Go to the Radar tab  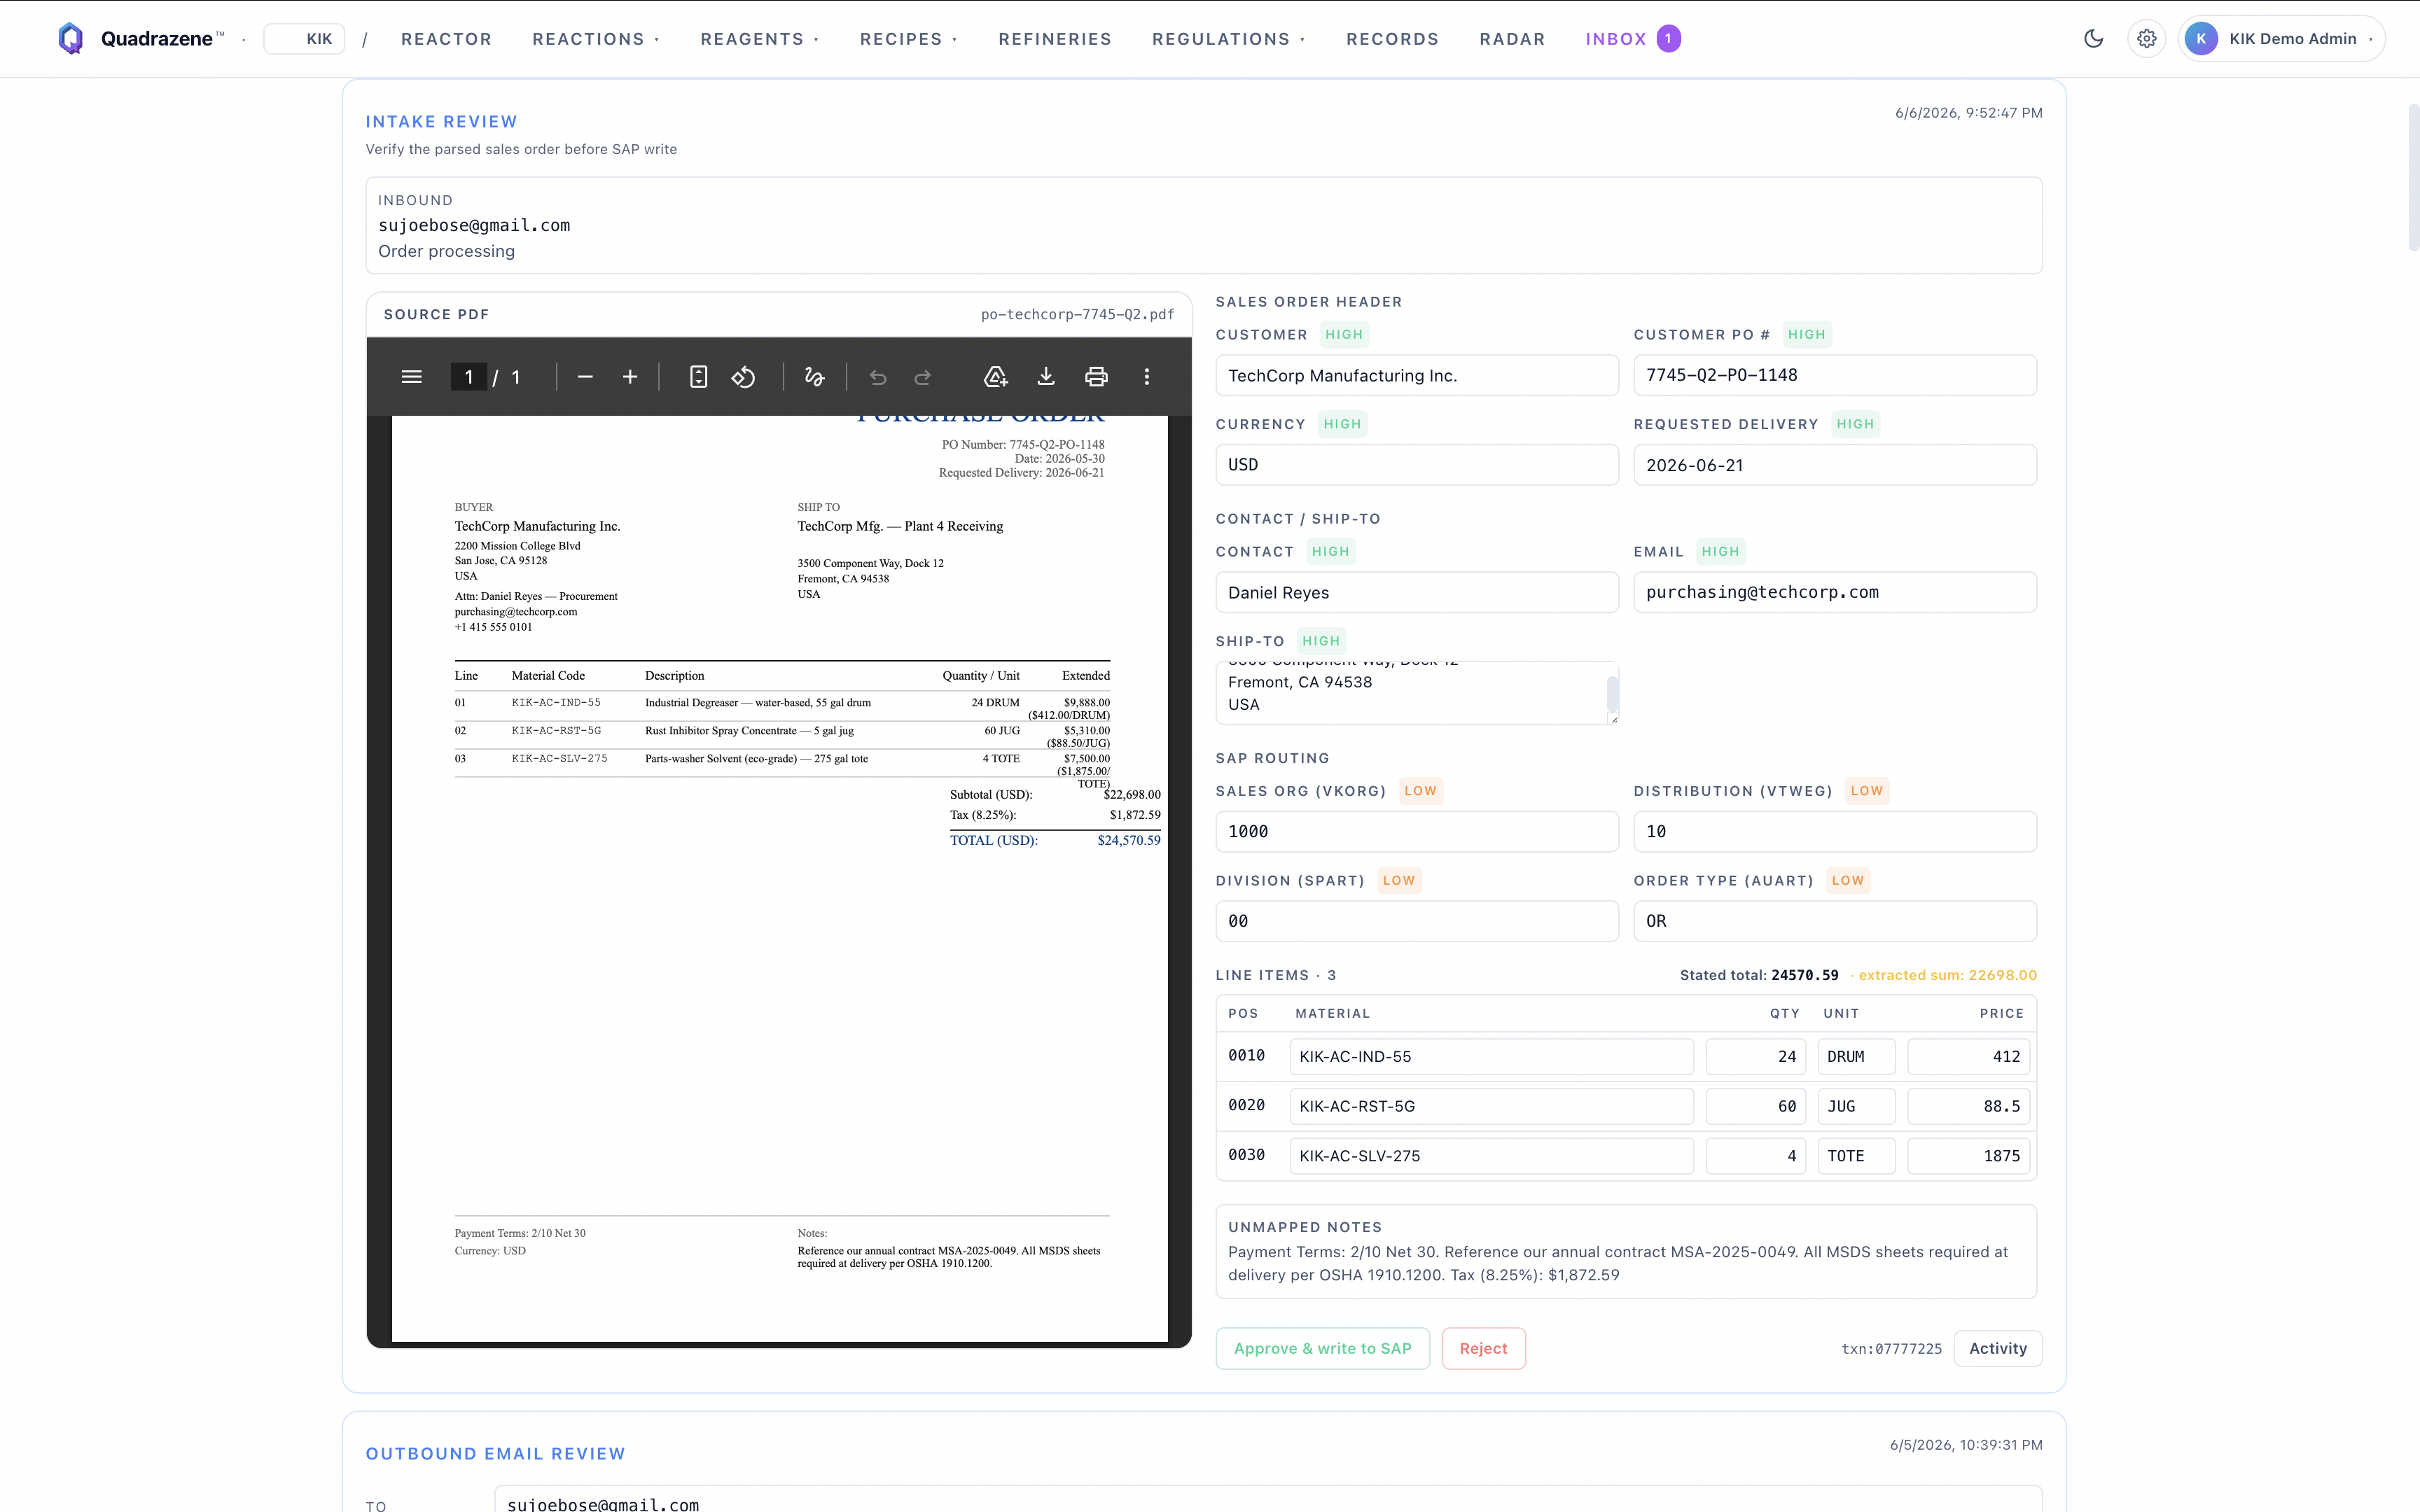[1512, 39]
